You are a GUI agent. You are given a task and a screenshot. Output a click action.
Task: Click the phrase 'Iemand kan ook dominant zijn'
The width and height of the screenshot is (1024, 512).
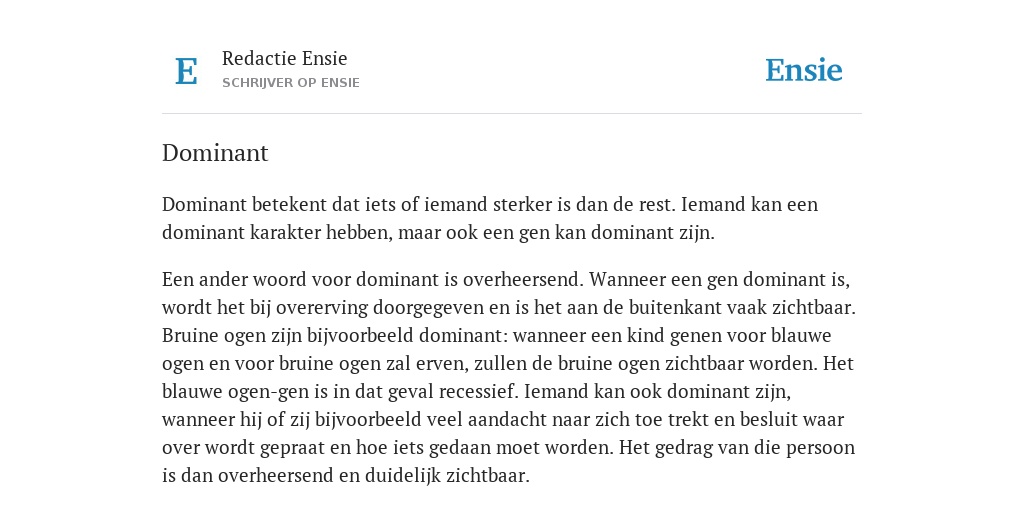point(657,392)
